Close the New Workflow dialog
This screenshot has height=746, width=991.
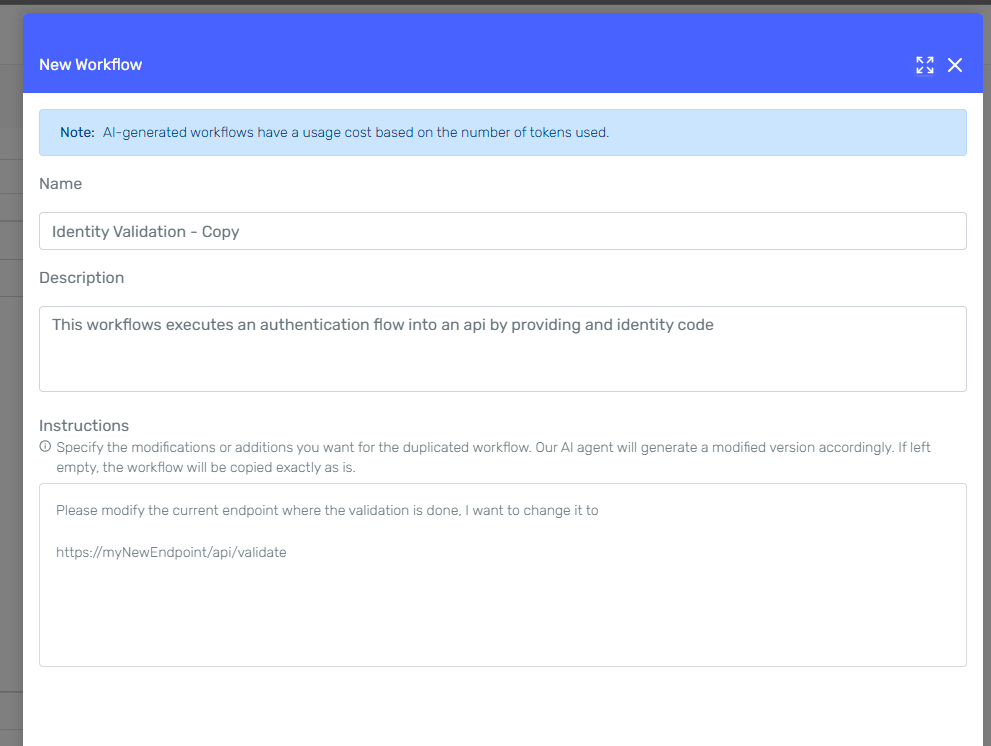tap(955, 65)
